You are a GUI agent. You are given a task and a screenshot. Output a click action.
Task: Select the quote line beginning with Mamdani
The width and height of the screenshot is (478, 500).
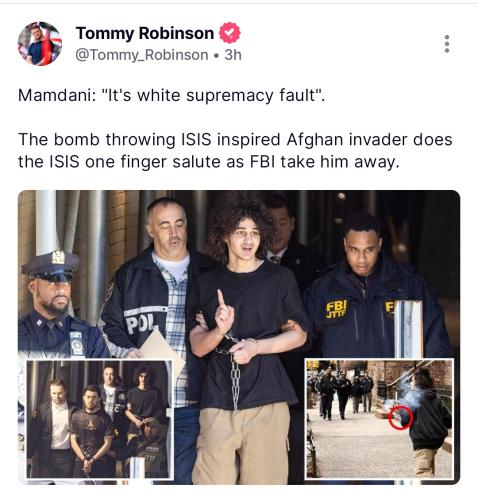[171, 96]
